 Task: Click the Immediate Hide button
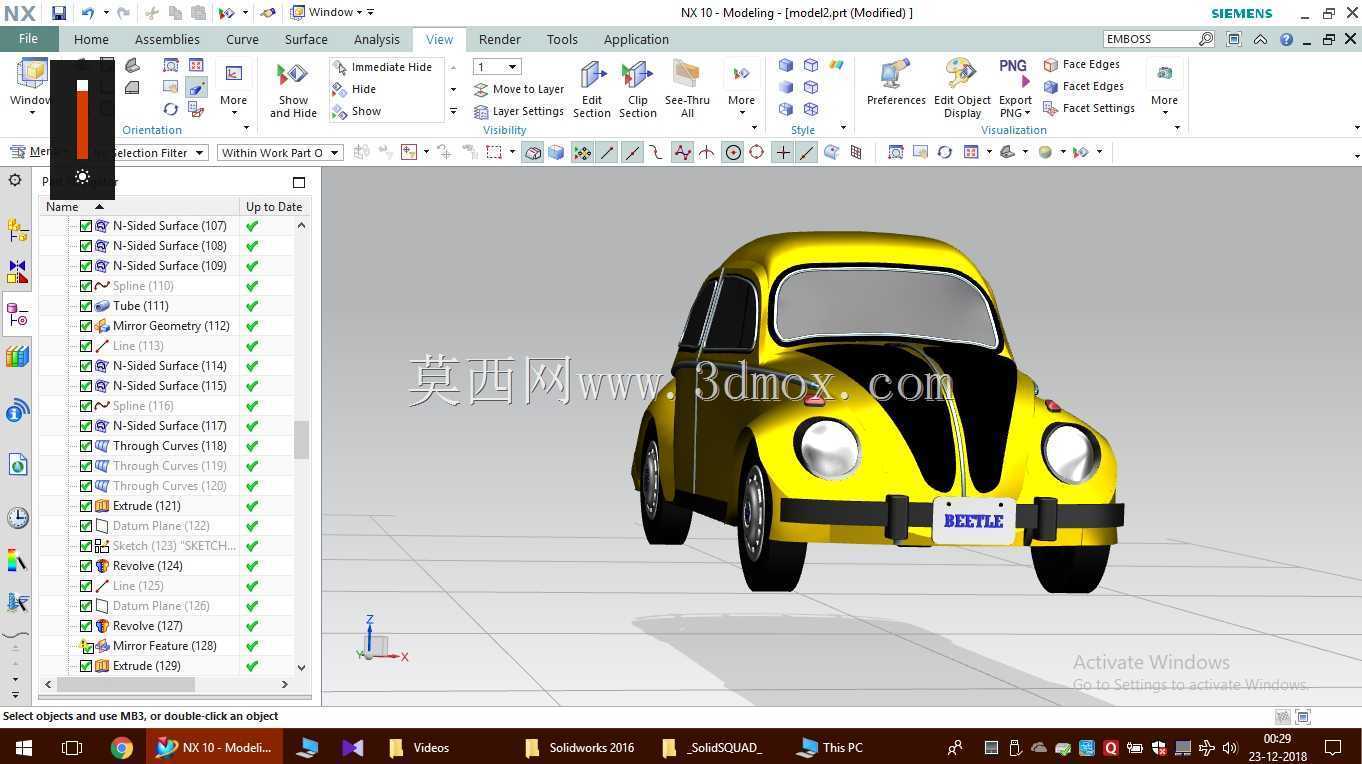click(383, 67)
